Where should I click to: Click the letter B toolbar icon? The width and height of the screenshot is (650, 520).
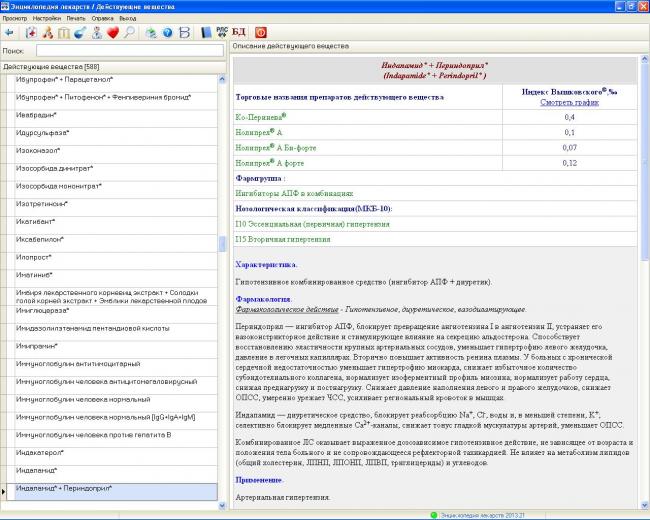tap(184, 32)
